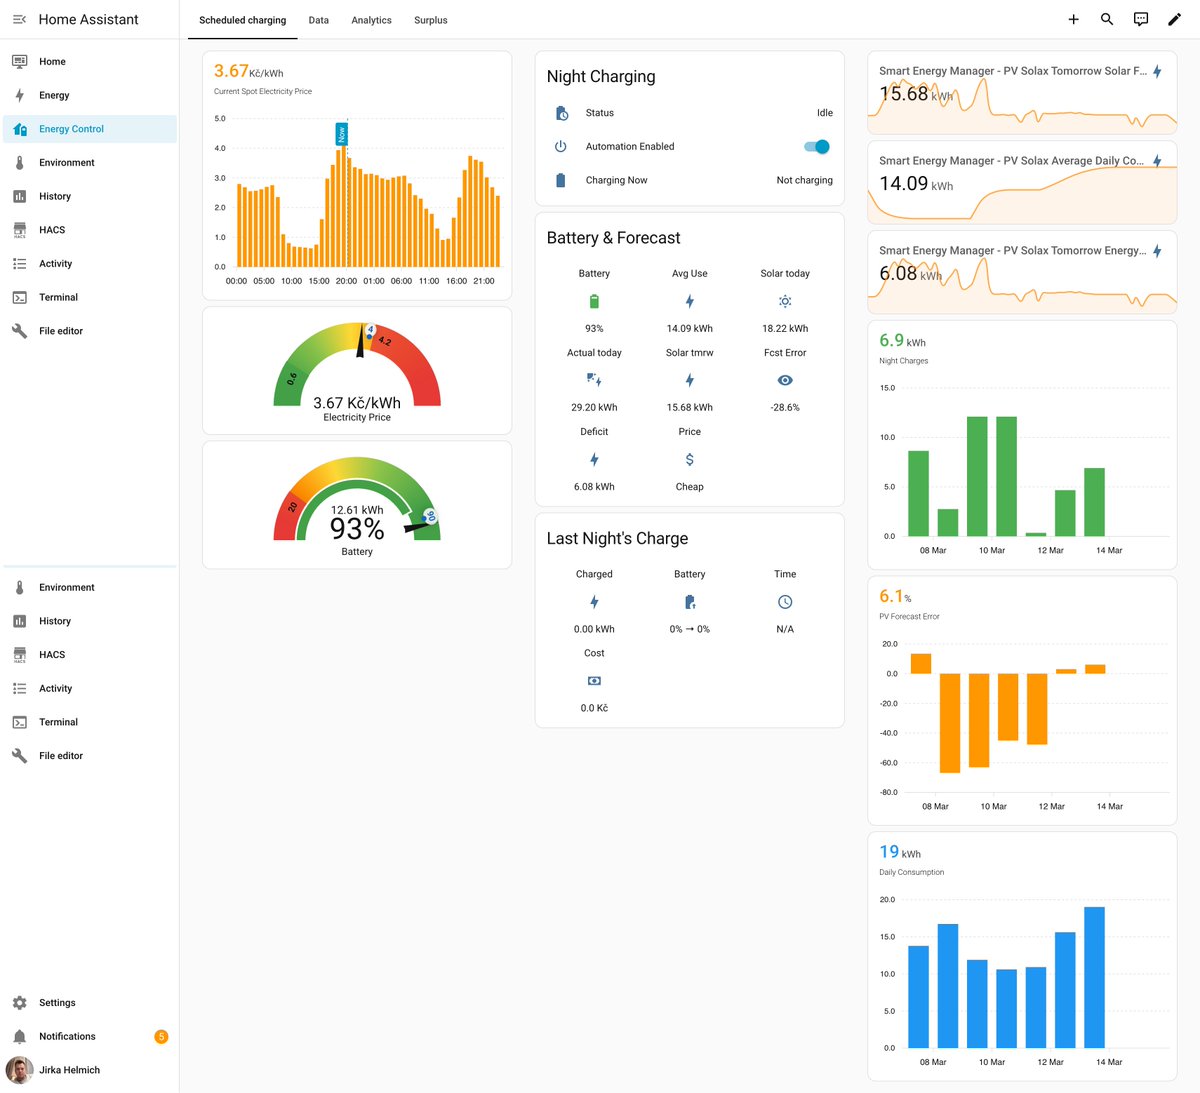Open the Daily Consumption bar chart
The image size is (1200, 1093).
click(1022, 957)
